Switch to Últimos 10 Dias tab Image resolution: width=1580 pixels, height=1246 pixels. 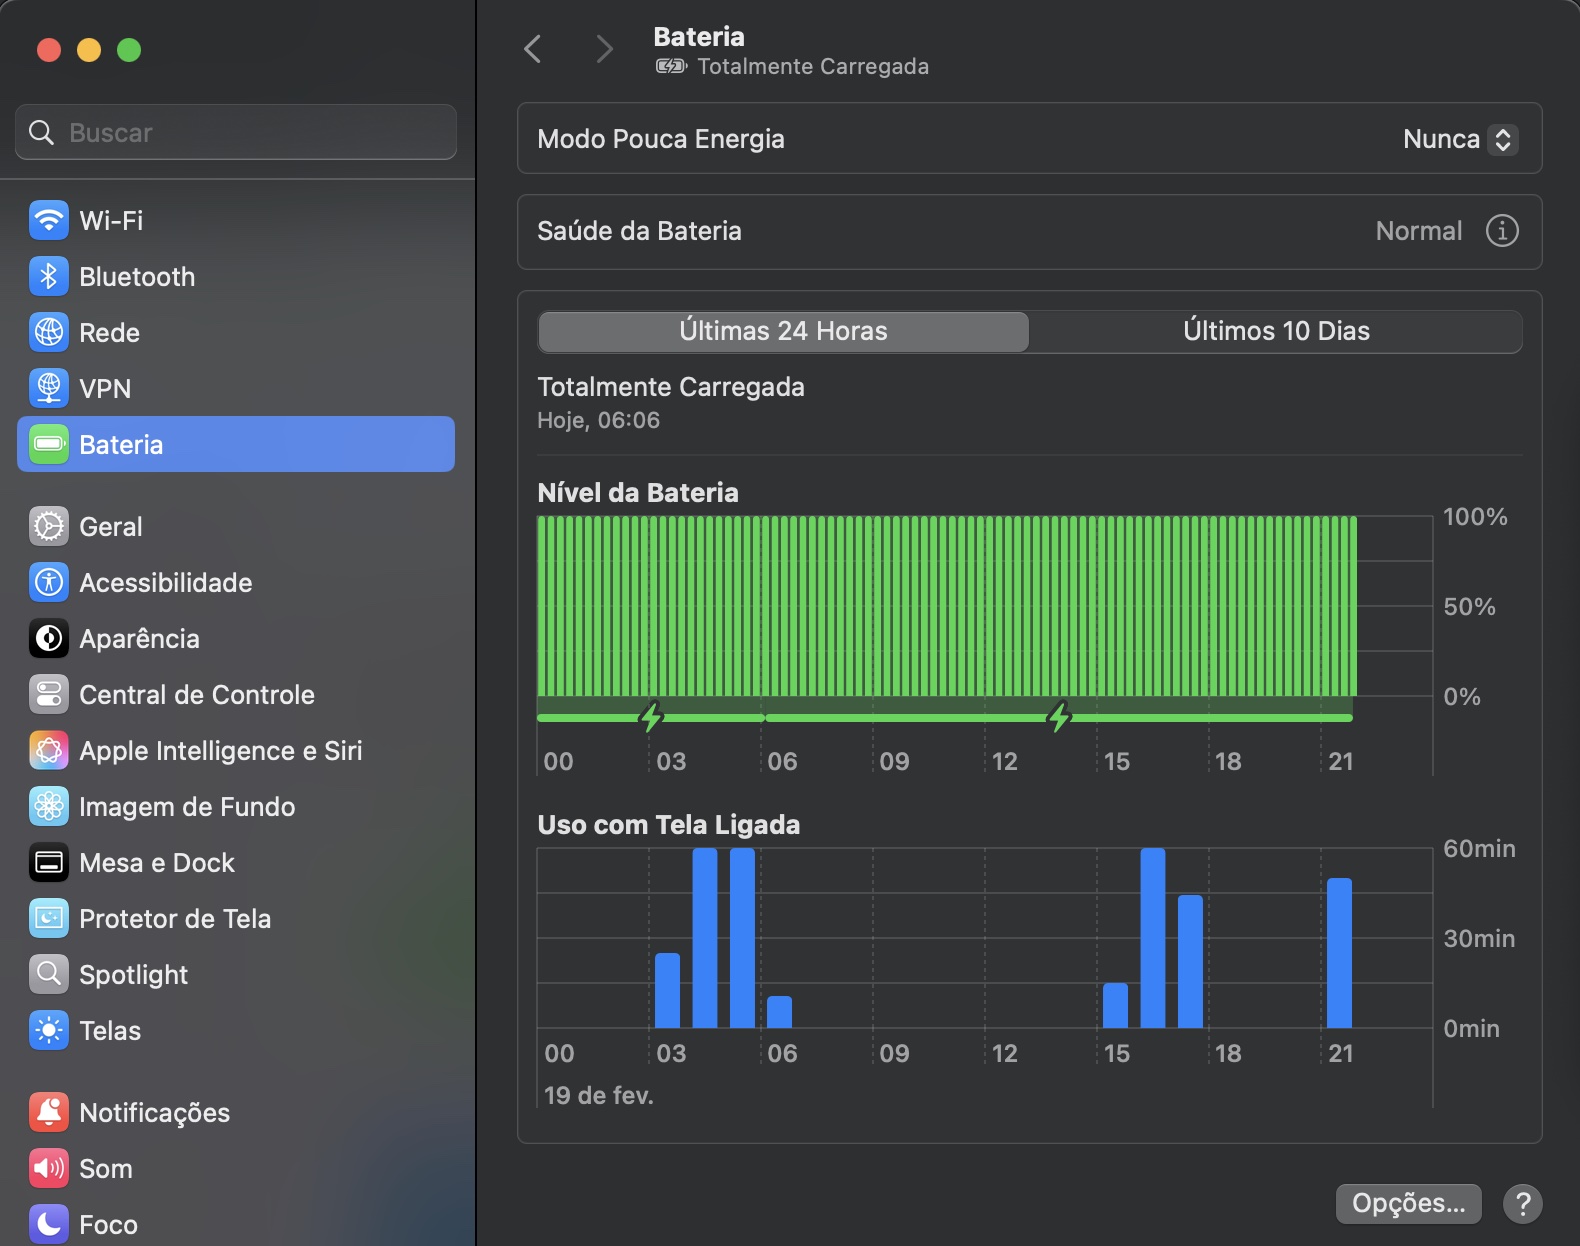coord(1275,331)
